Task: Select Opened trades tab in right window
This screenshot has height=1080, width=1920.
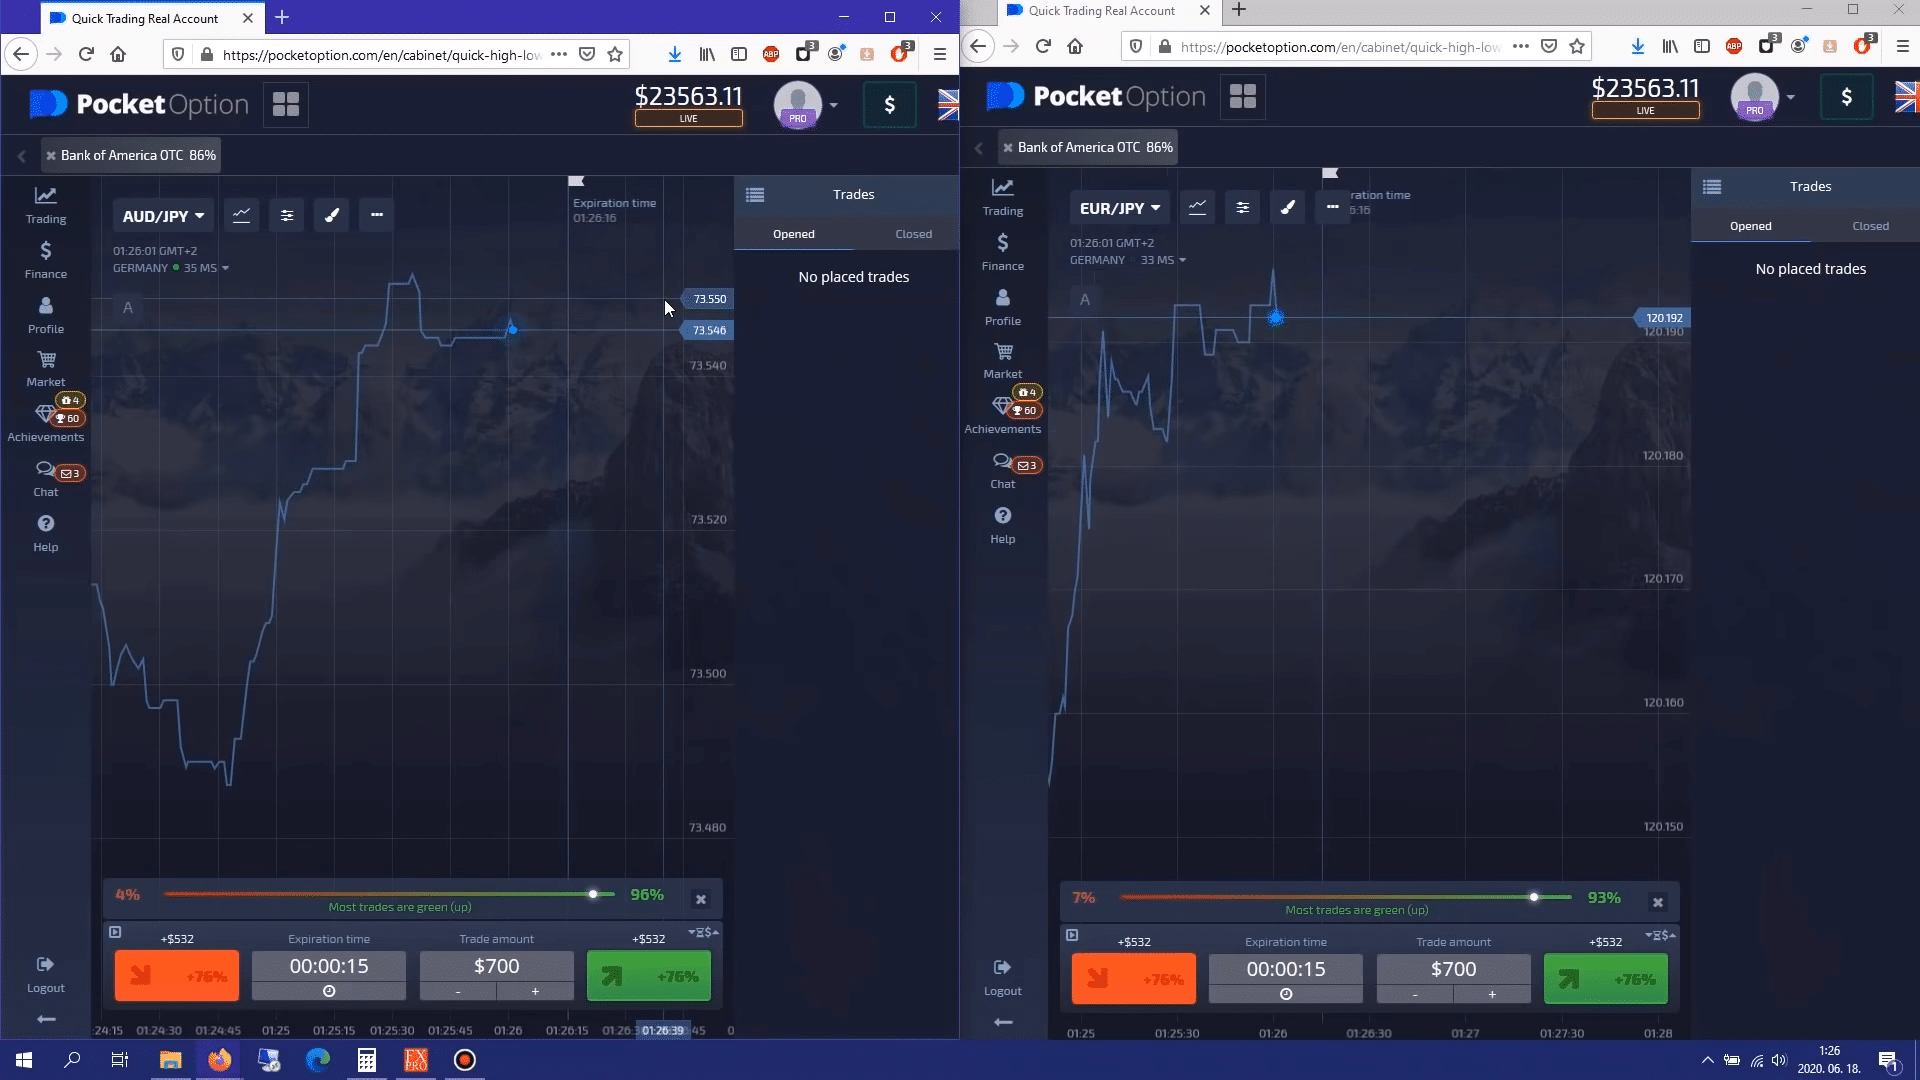Action: 1750,226
